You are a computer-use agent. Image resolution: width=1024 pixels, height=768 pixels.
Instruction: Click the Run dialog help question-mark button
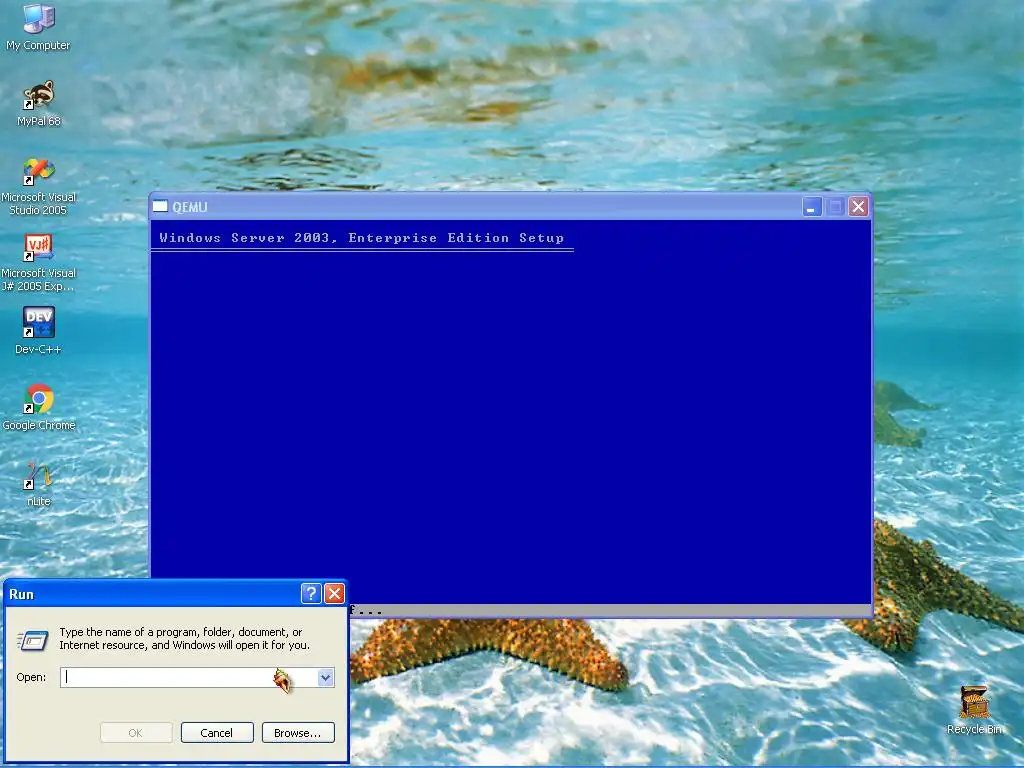point(311,594)
